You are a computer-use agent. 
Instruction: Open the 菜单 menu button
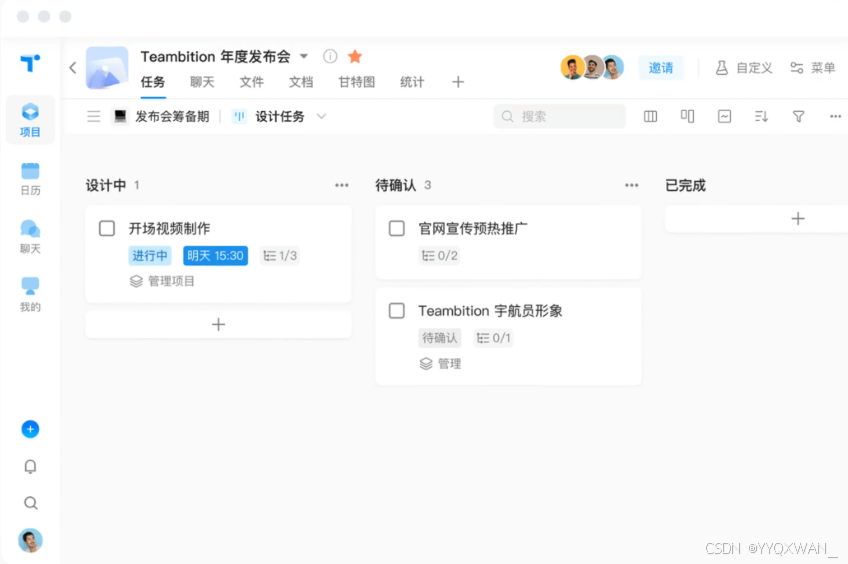pos(813,68)
